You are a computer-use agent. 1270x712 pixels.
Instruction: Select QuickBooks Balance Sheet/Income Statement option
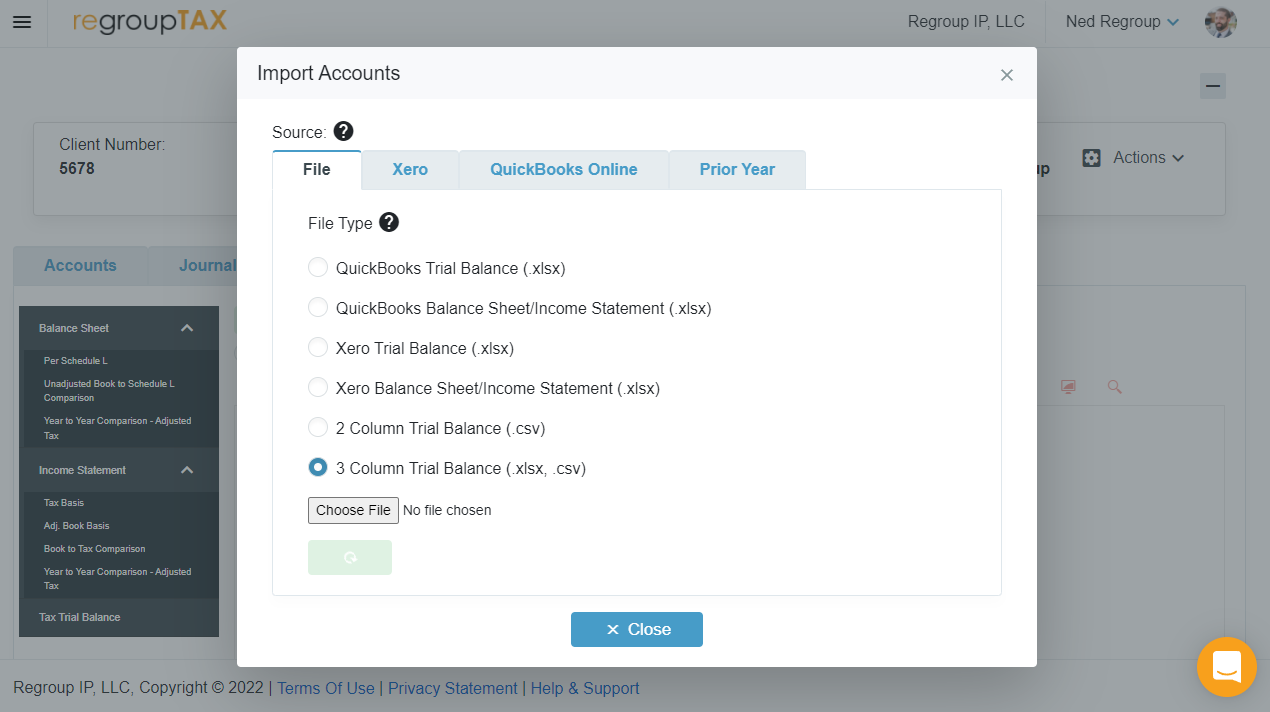[x=318, y=308]
